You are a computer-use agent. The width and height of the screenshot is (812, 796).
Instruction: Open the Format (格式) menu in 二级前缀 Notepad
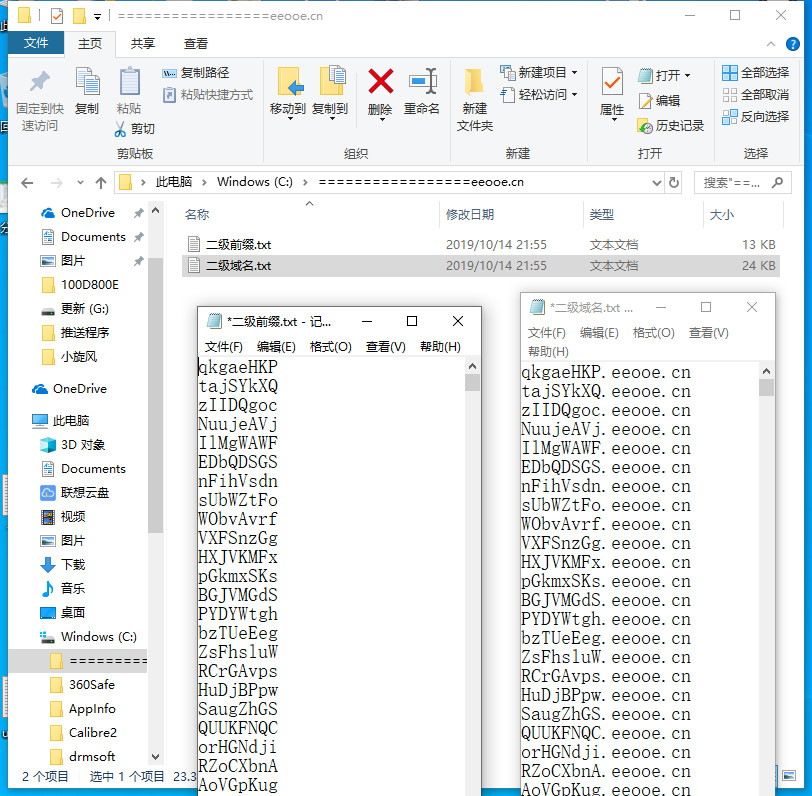330,347
